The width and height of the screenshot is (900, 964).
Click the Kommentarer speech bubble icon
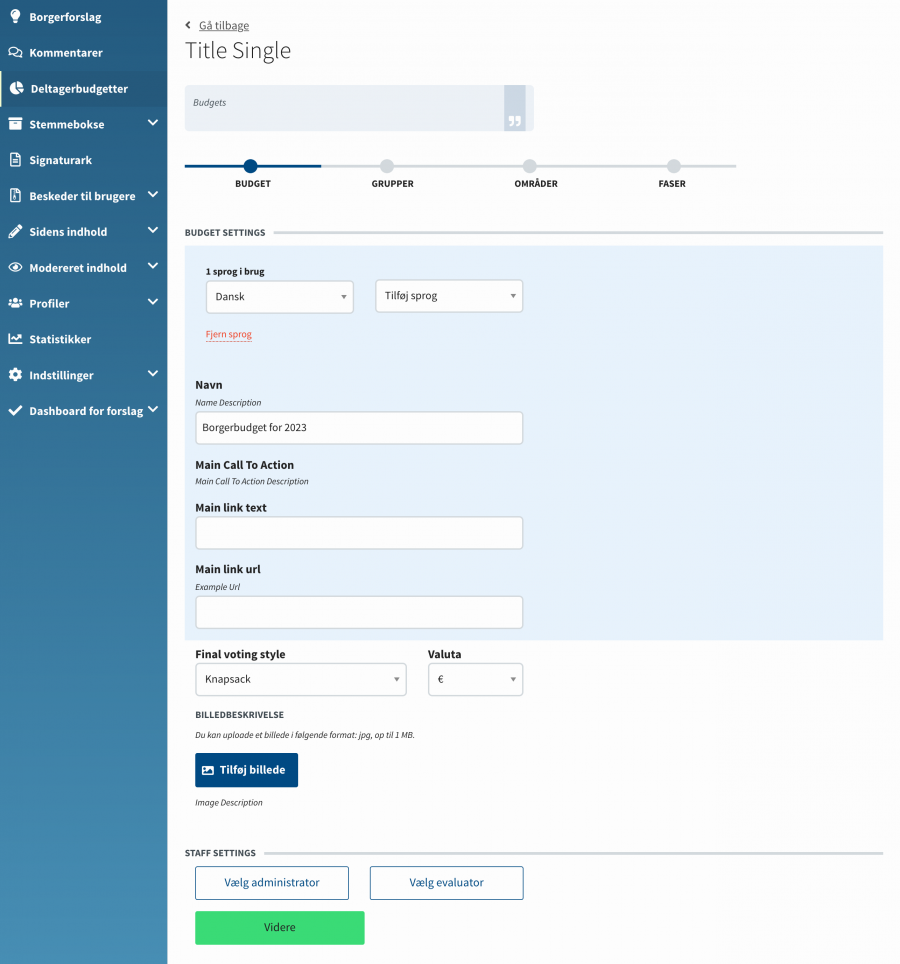click(14, 52)
